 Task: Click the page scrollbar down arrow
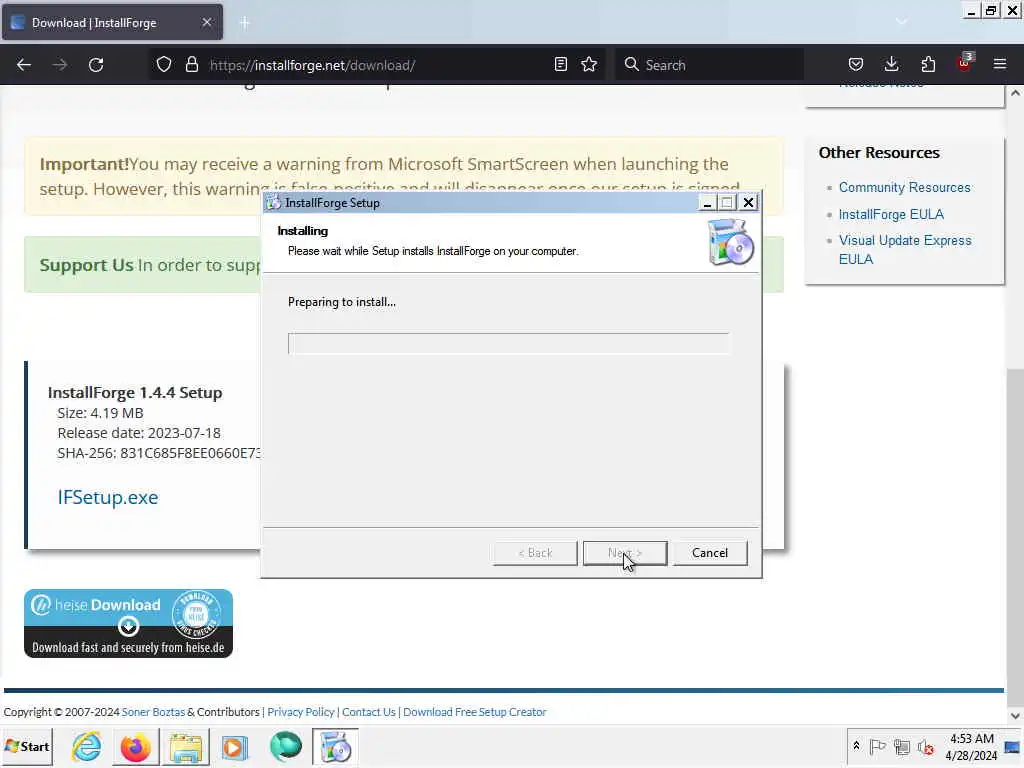[x=1015, y=716]
